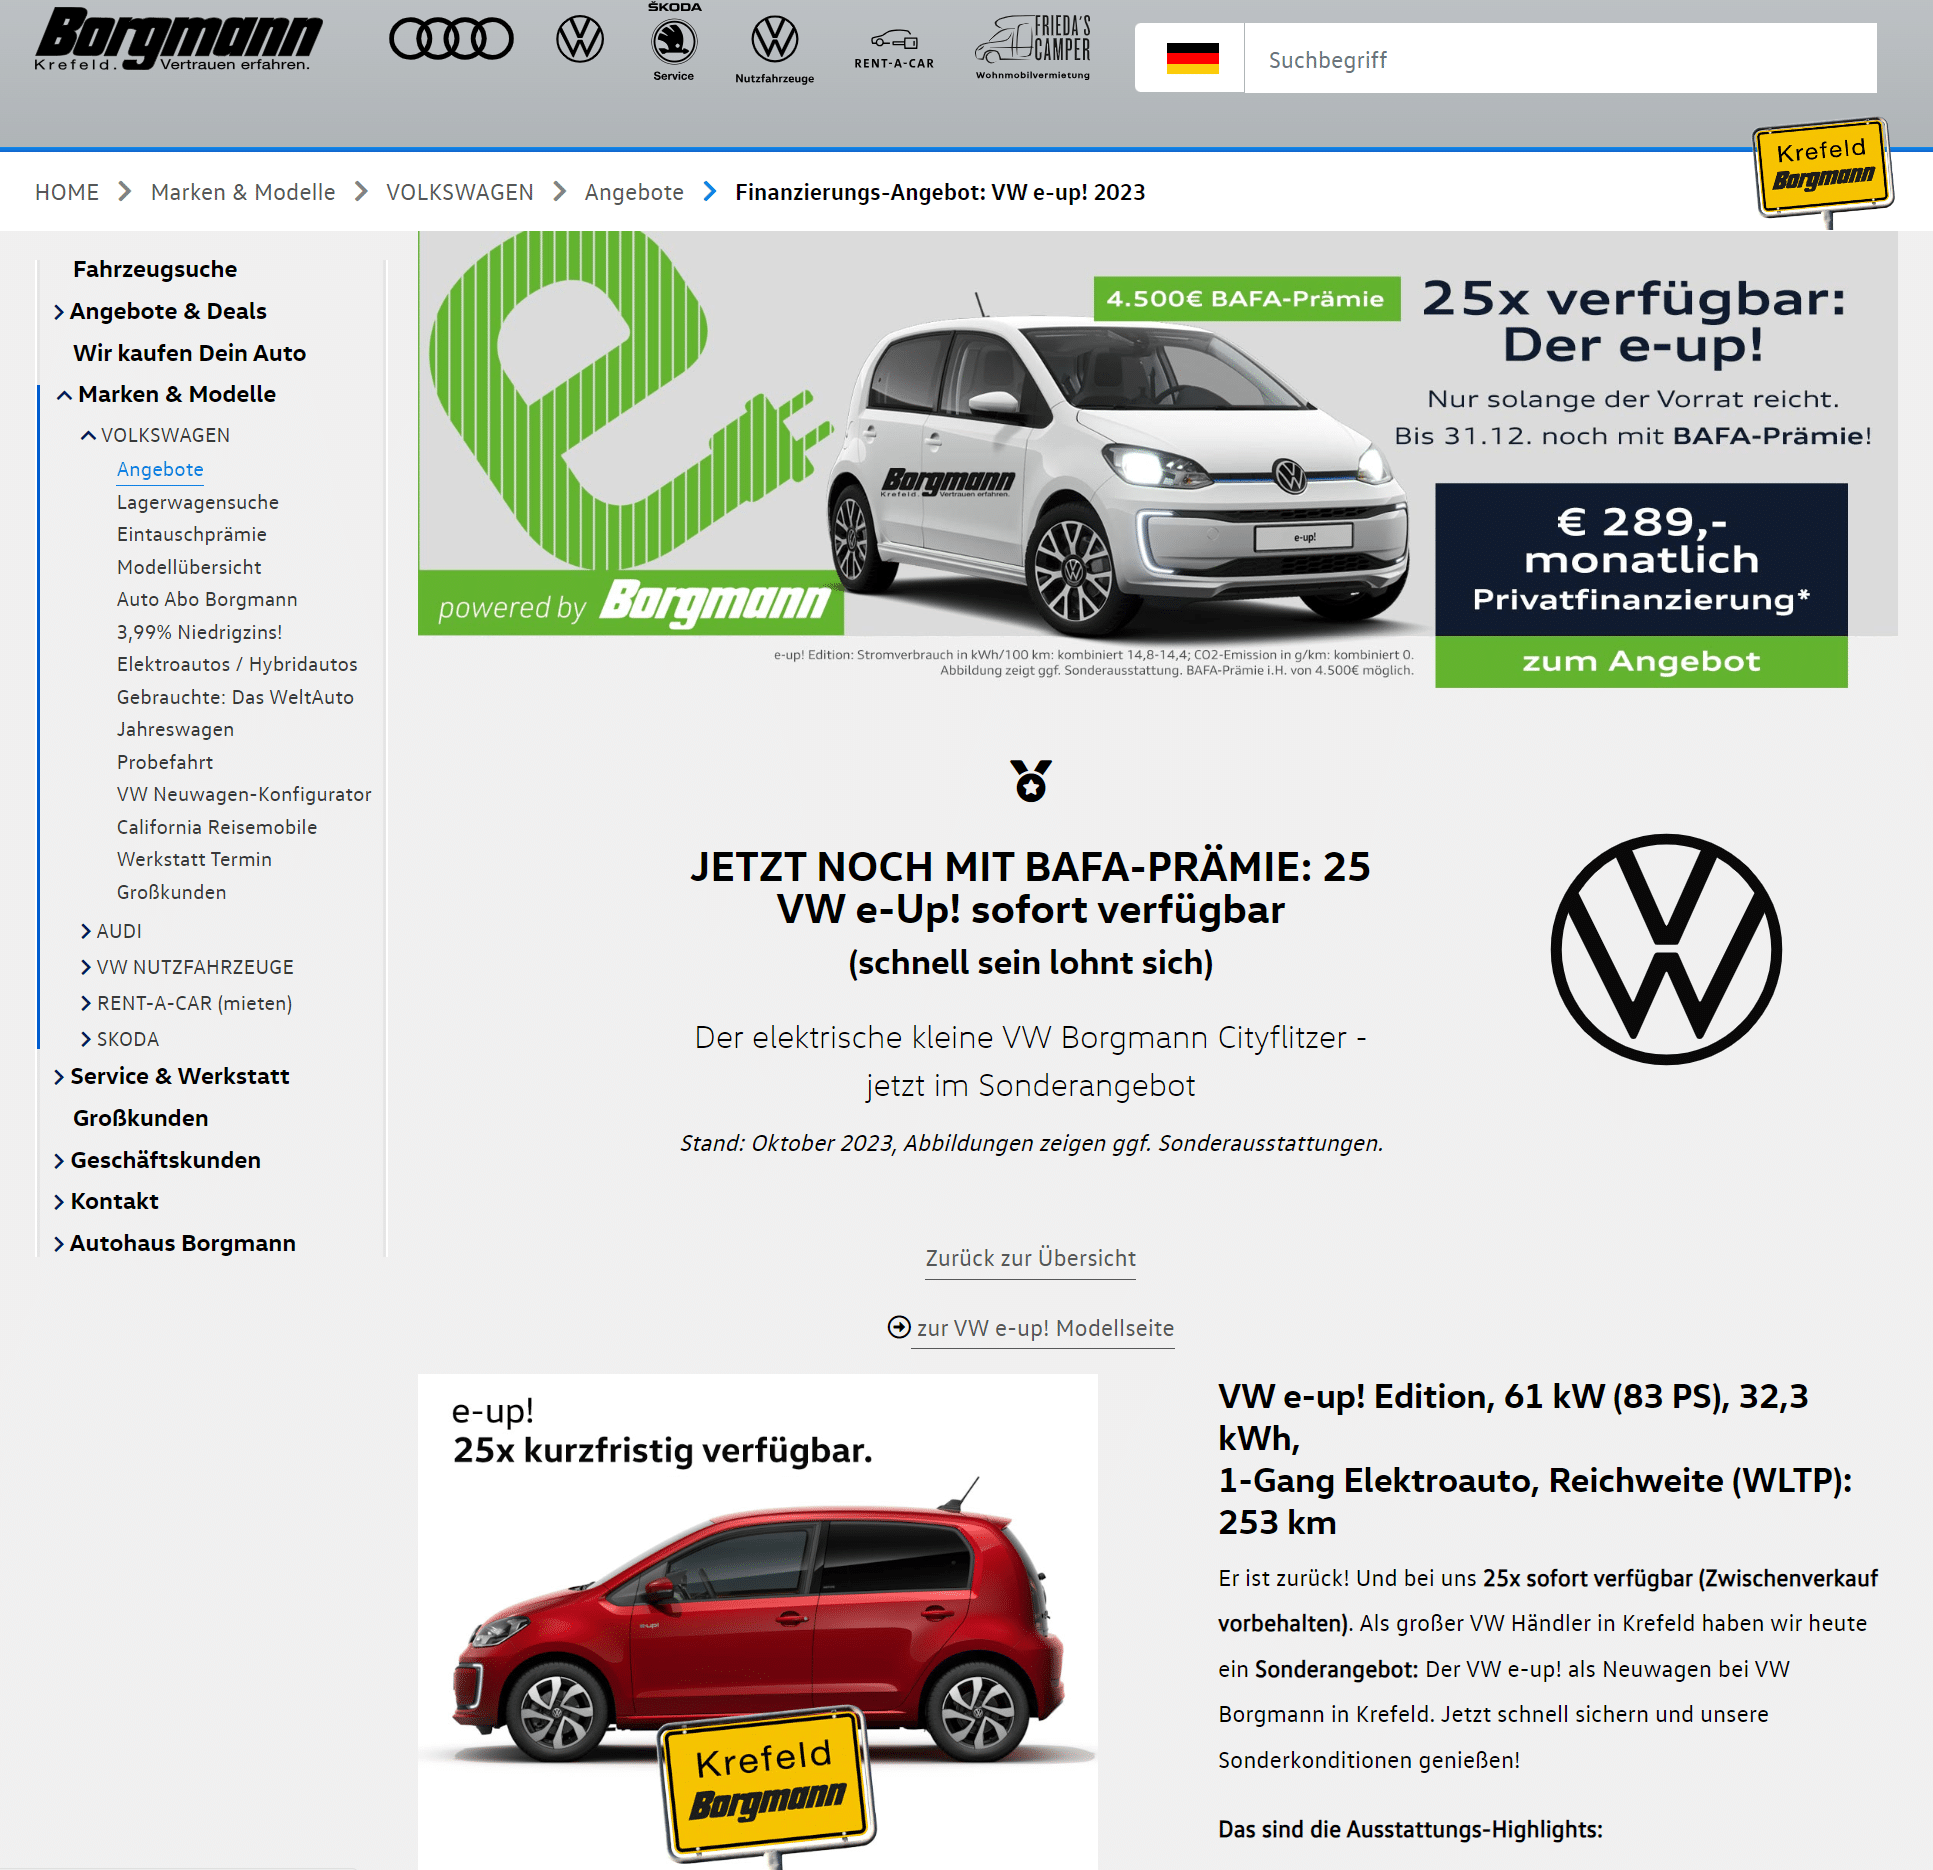Open the Volkswagen brand logo in header
The width and height of the screenshot is (1933, 1870).
(580, 41)
